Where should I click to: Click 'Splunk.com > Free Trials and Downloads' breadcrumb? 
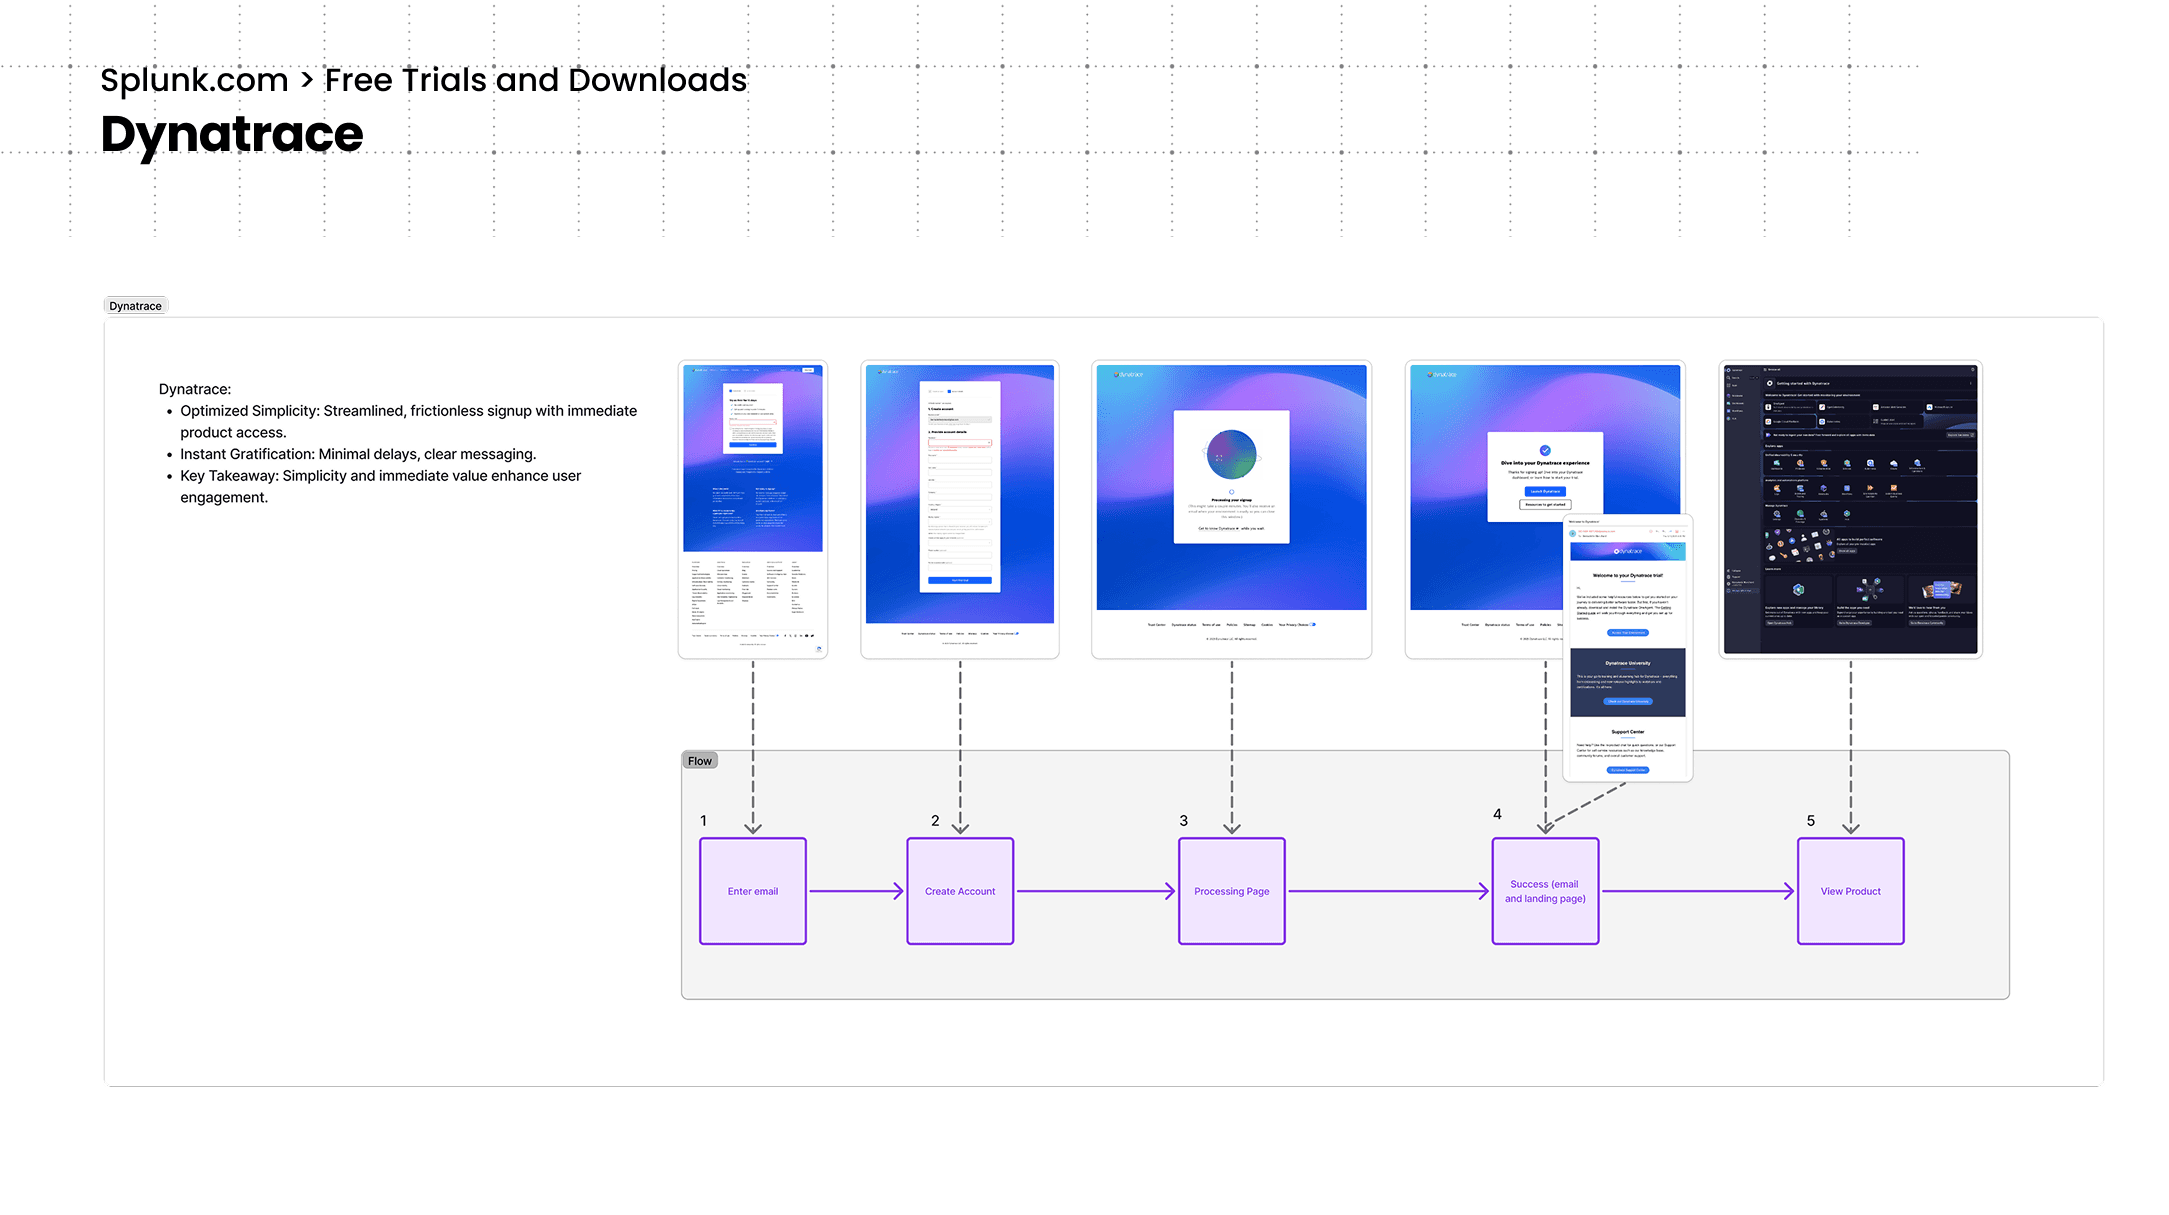(x=423, y=80)
